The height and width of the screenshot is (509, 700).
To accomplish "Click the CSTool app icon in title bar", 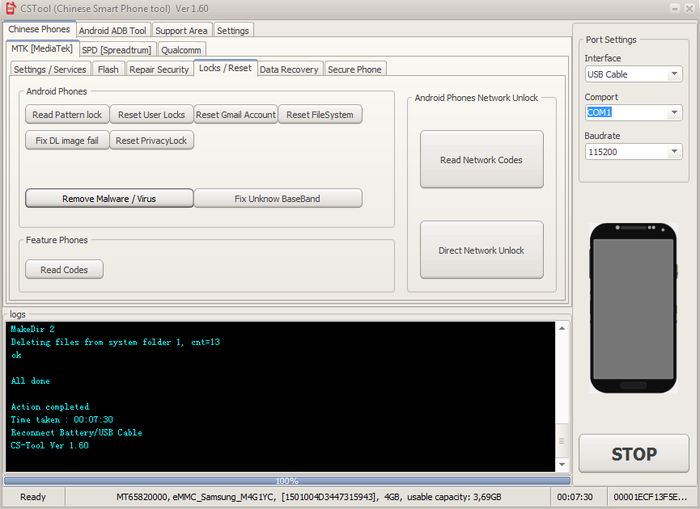I will (11, 9).
